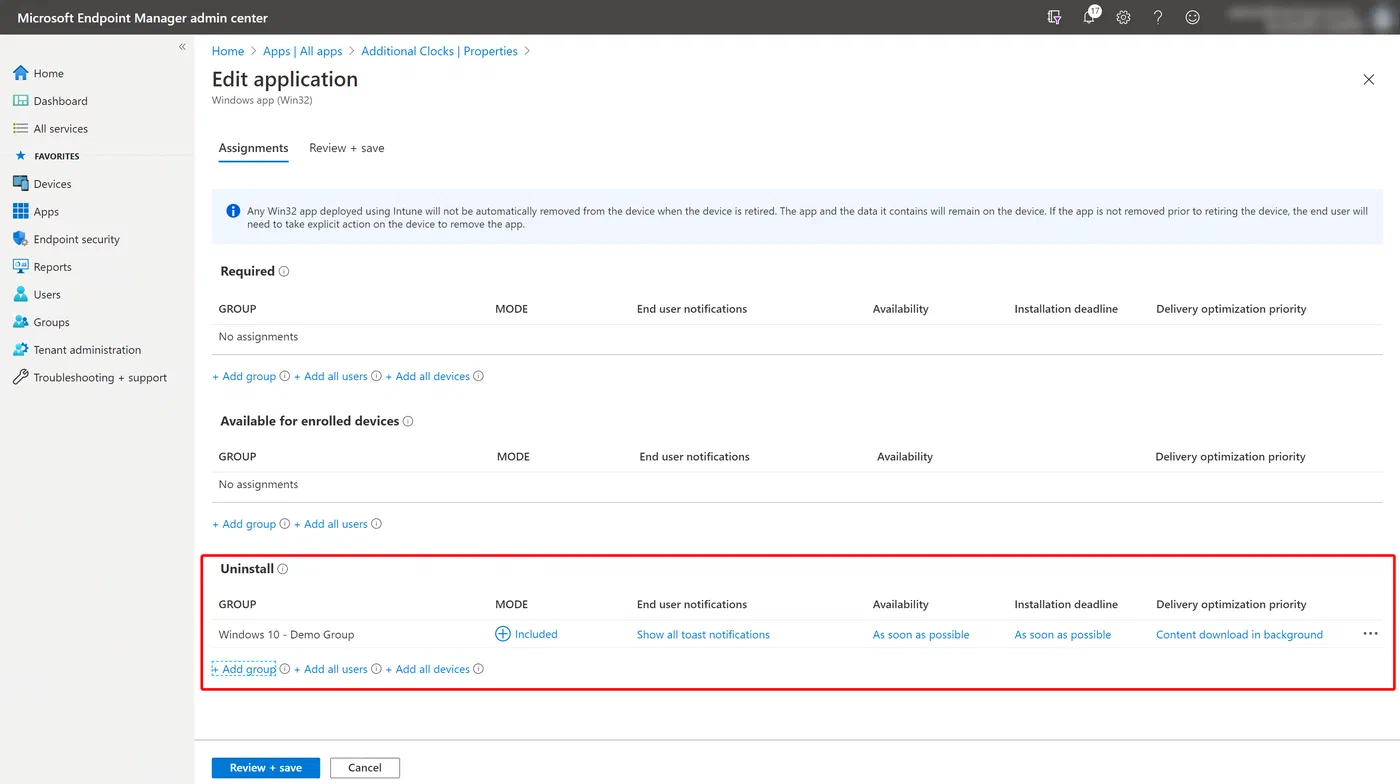Image resolution: width=1400 pixels, height=784 pixels.
Task: Open All services menu item
Action: click(61, 129)
